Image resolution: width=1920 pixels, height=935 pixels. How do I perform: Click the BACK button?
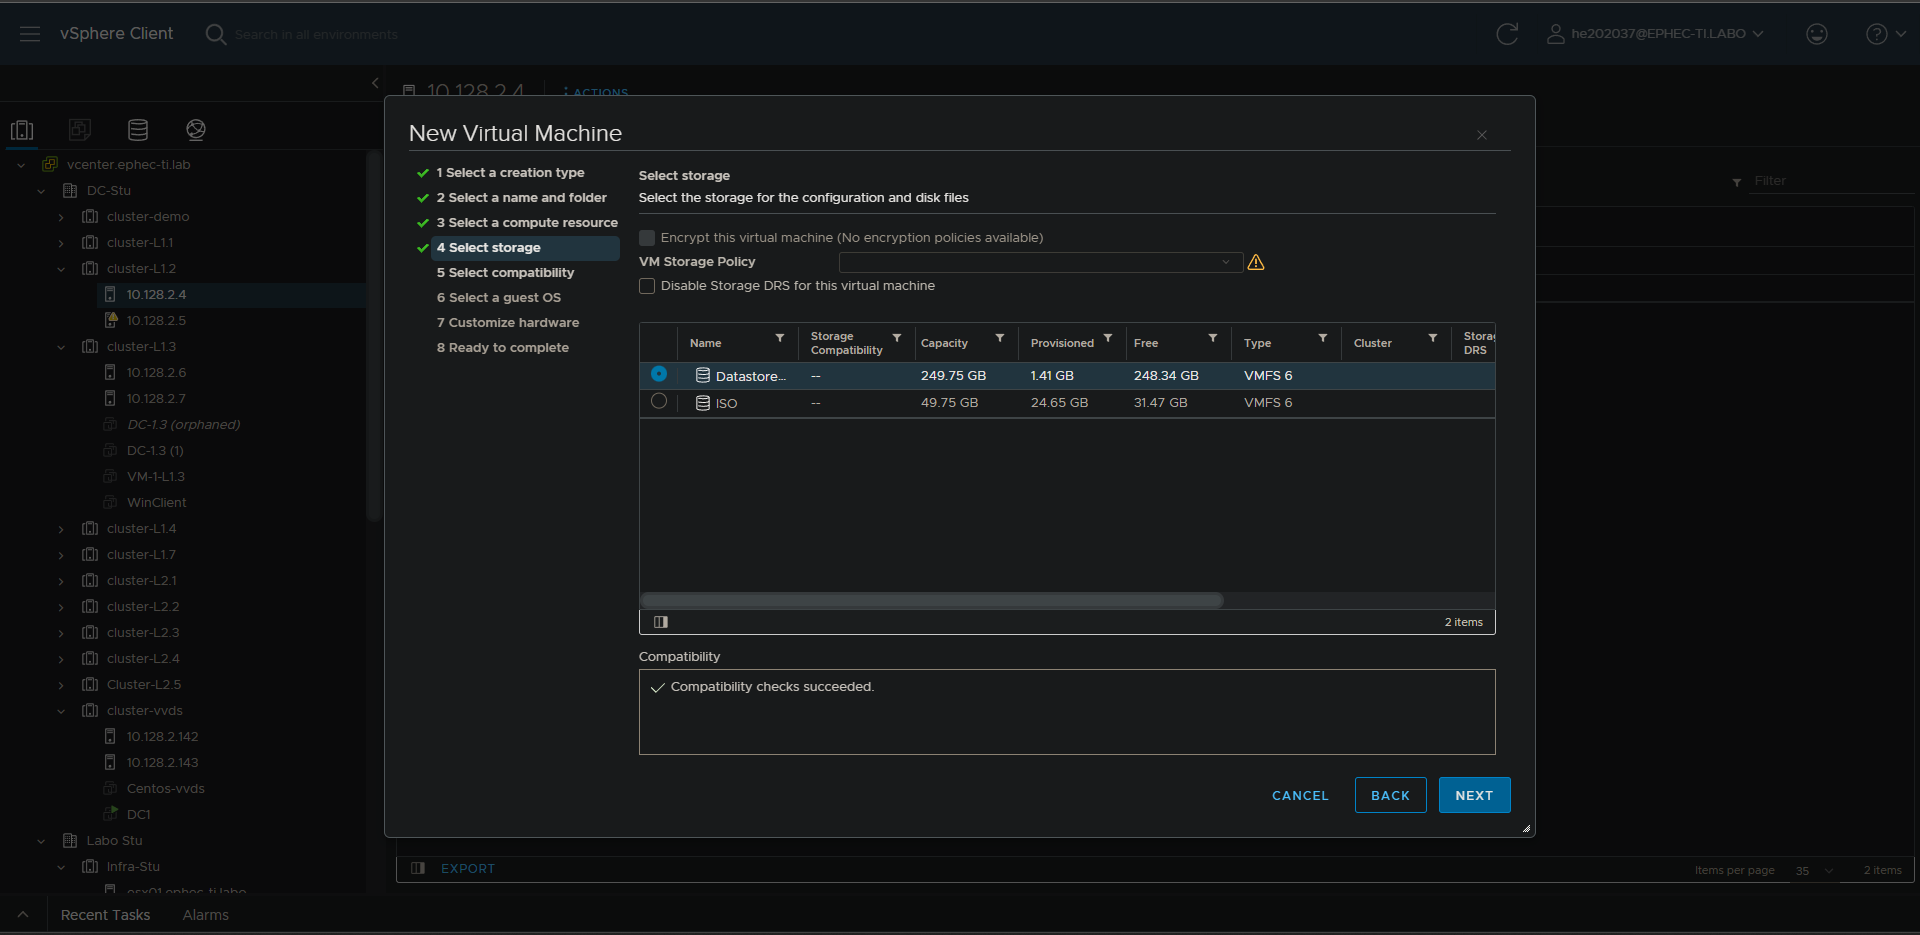pyautogui.click(x=1390, y=795)
